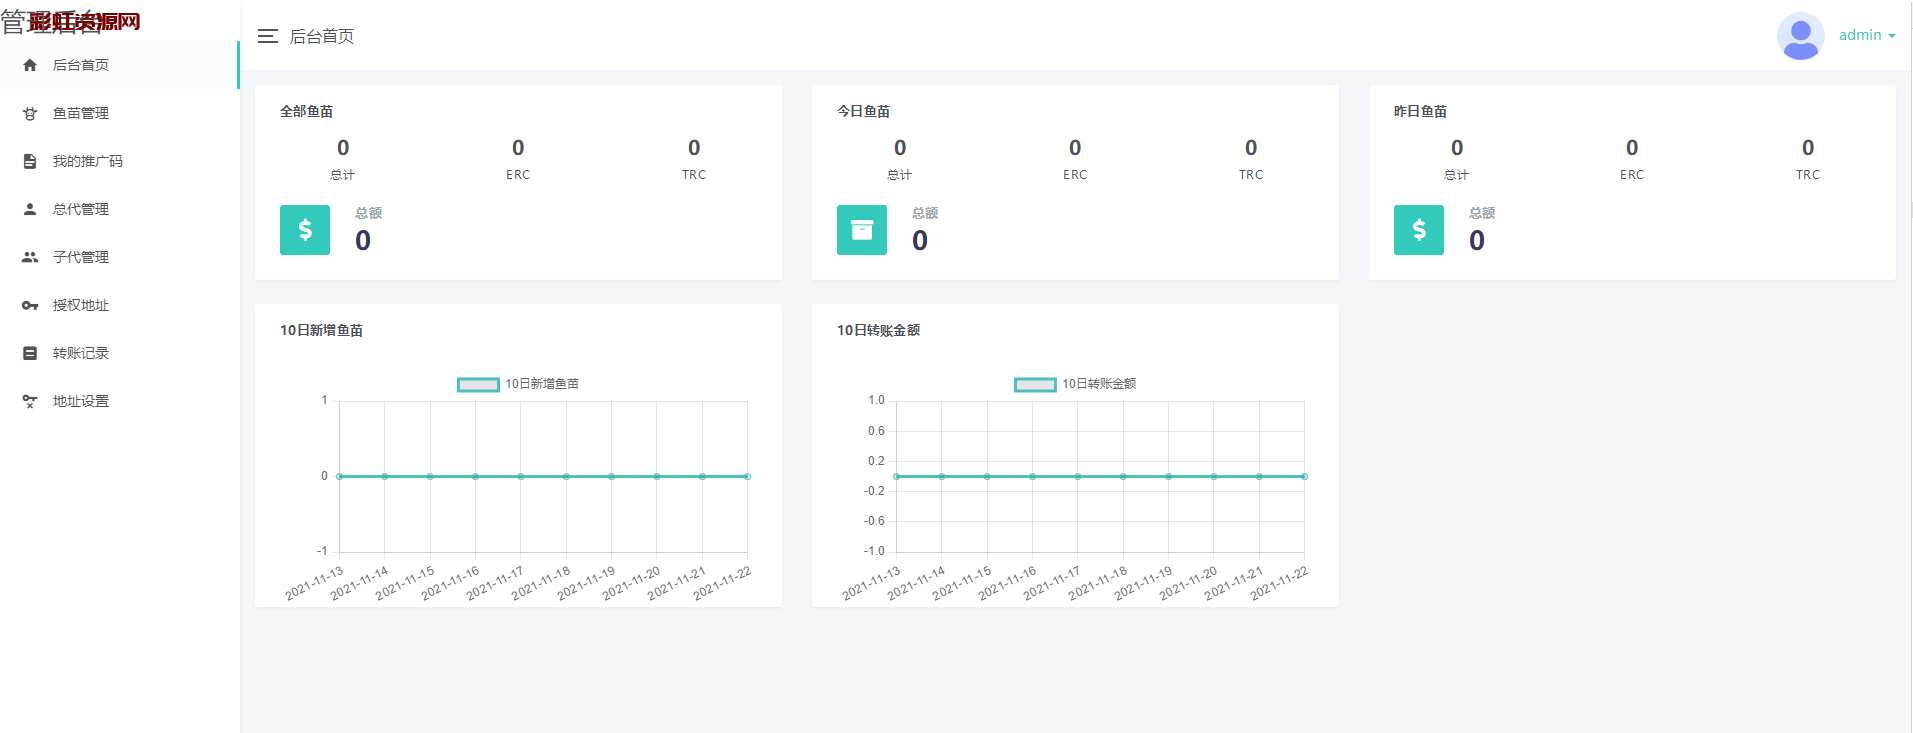Screen dimensions: 1913x733
Task: Click the key icon beside 授权地址
Action: (30, 305)
